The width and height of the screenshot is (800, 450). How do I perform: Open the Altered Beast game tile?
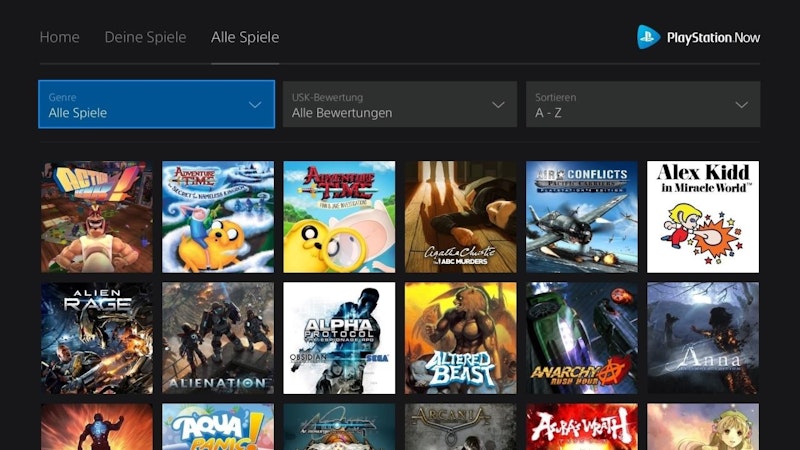click(461, 338)
